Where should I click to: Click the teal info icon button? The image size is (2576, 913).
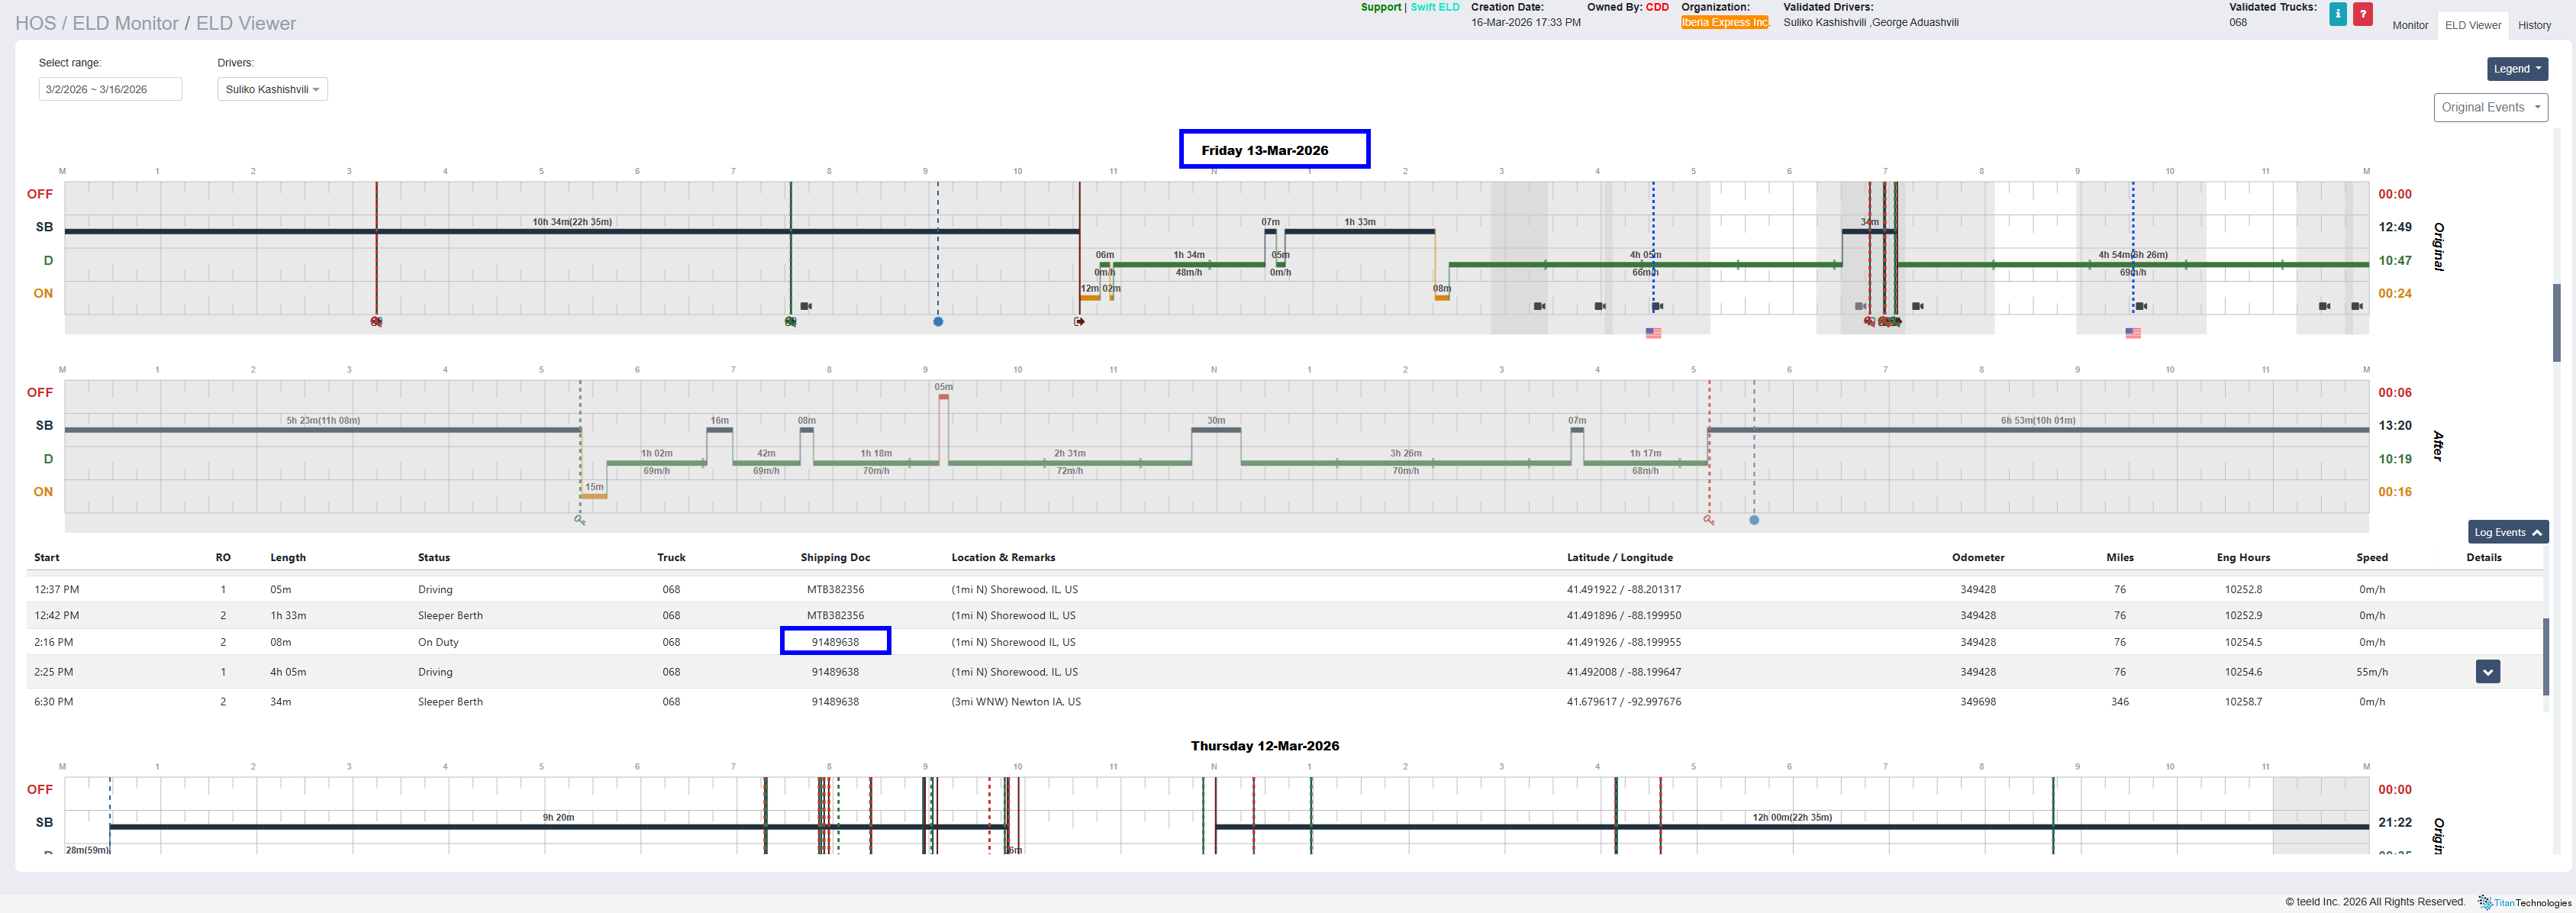(x=2337, y=14)
